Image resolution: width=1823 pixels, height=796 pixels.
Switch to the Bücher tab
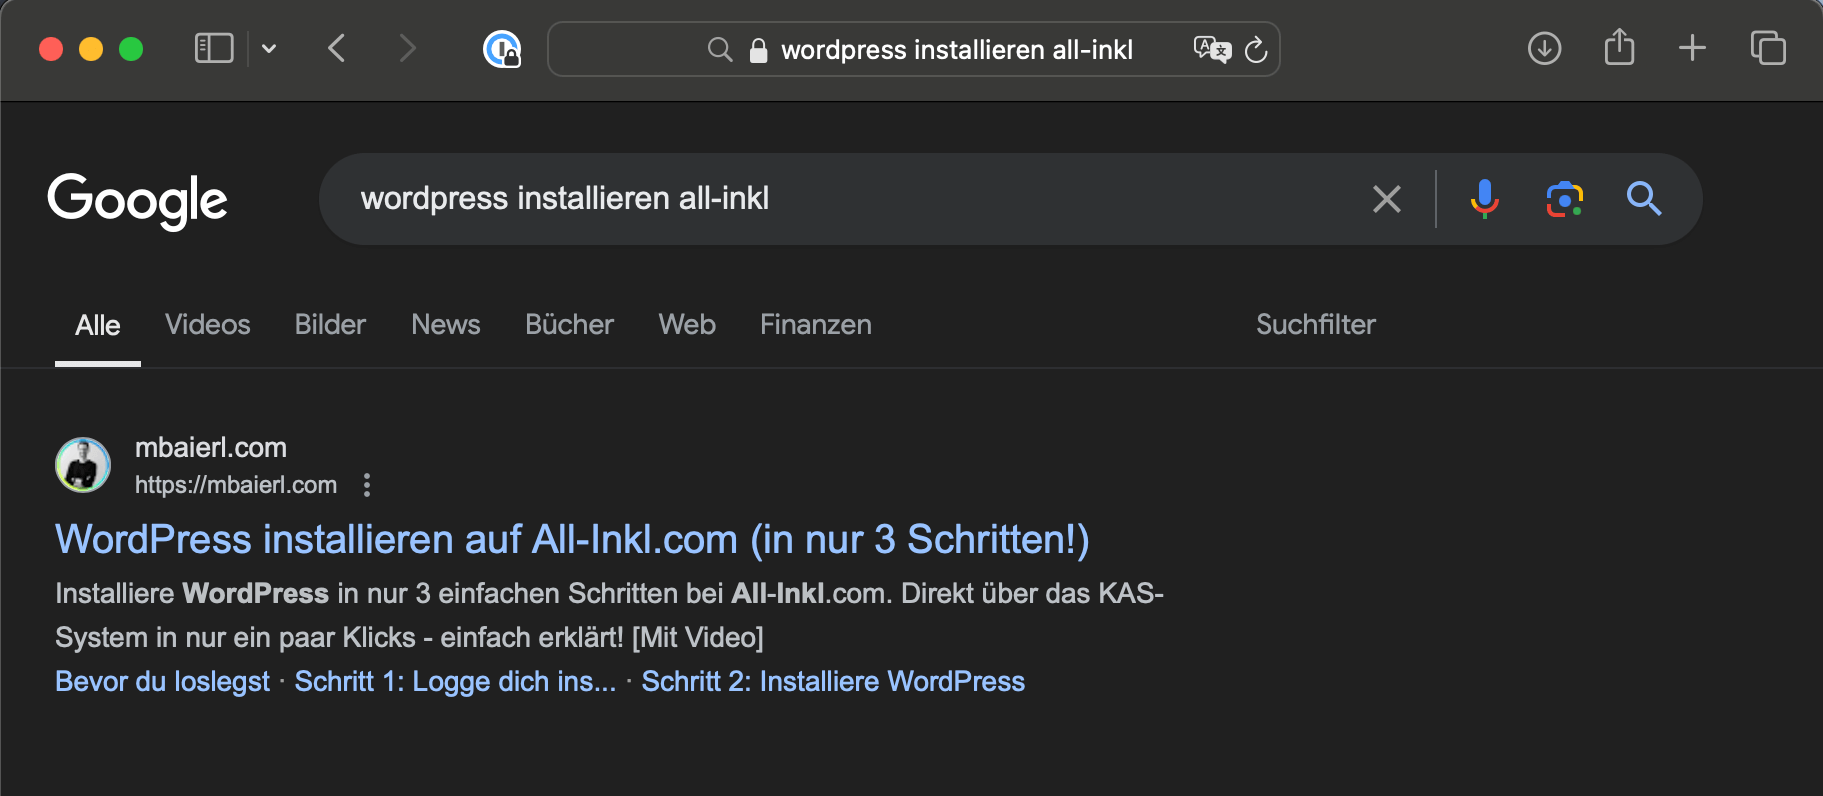pyautogui.click(x=569, y=325)
